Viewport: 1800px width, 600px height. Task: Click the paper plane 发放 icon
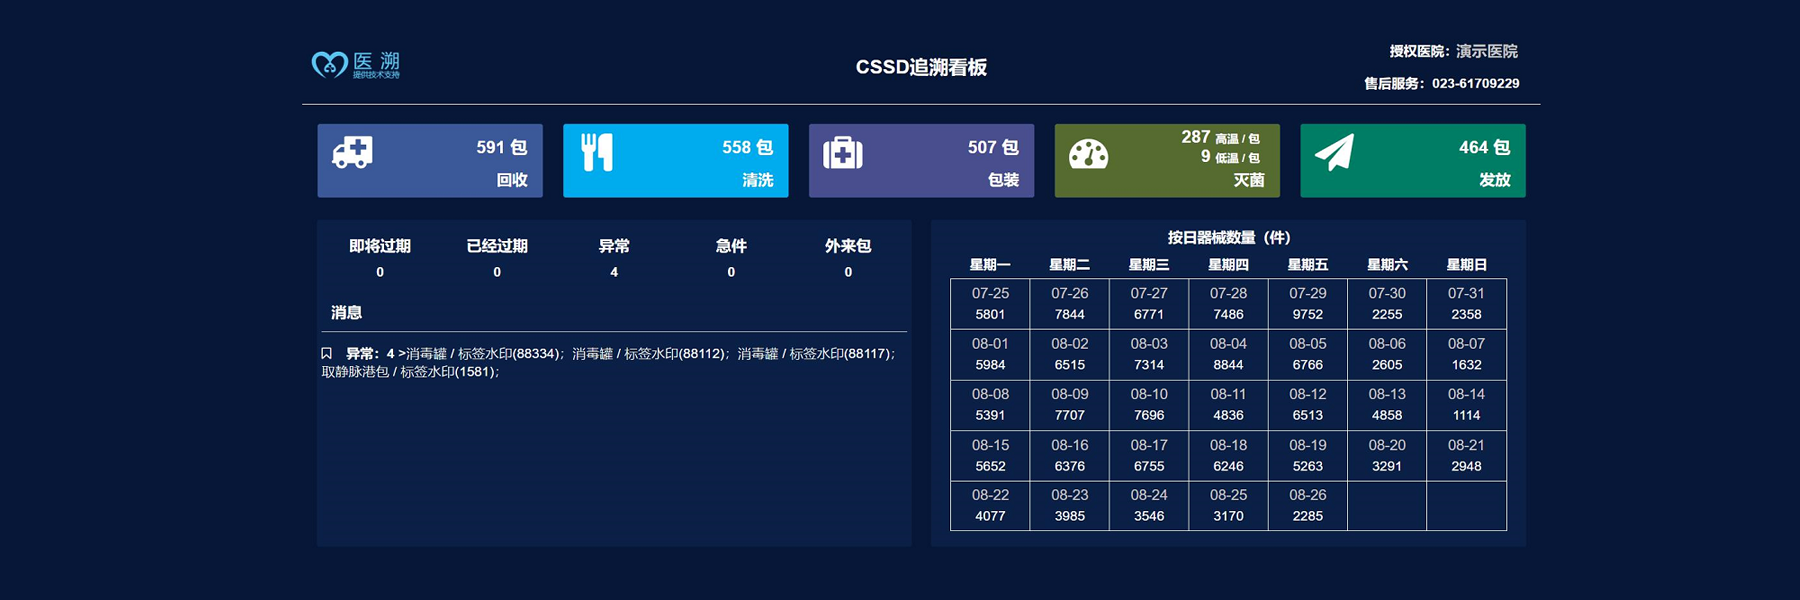point(1334,153)
